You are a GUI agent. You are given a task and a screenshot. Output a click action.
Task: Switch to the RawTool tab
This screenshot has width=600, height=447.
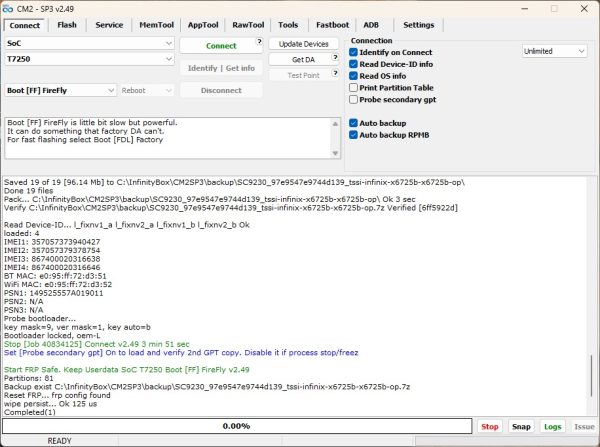[248, 25]
